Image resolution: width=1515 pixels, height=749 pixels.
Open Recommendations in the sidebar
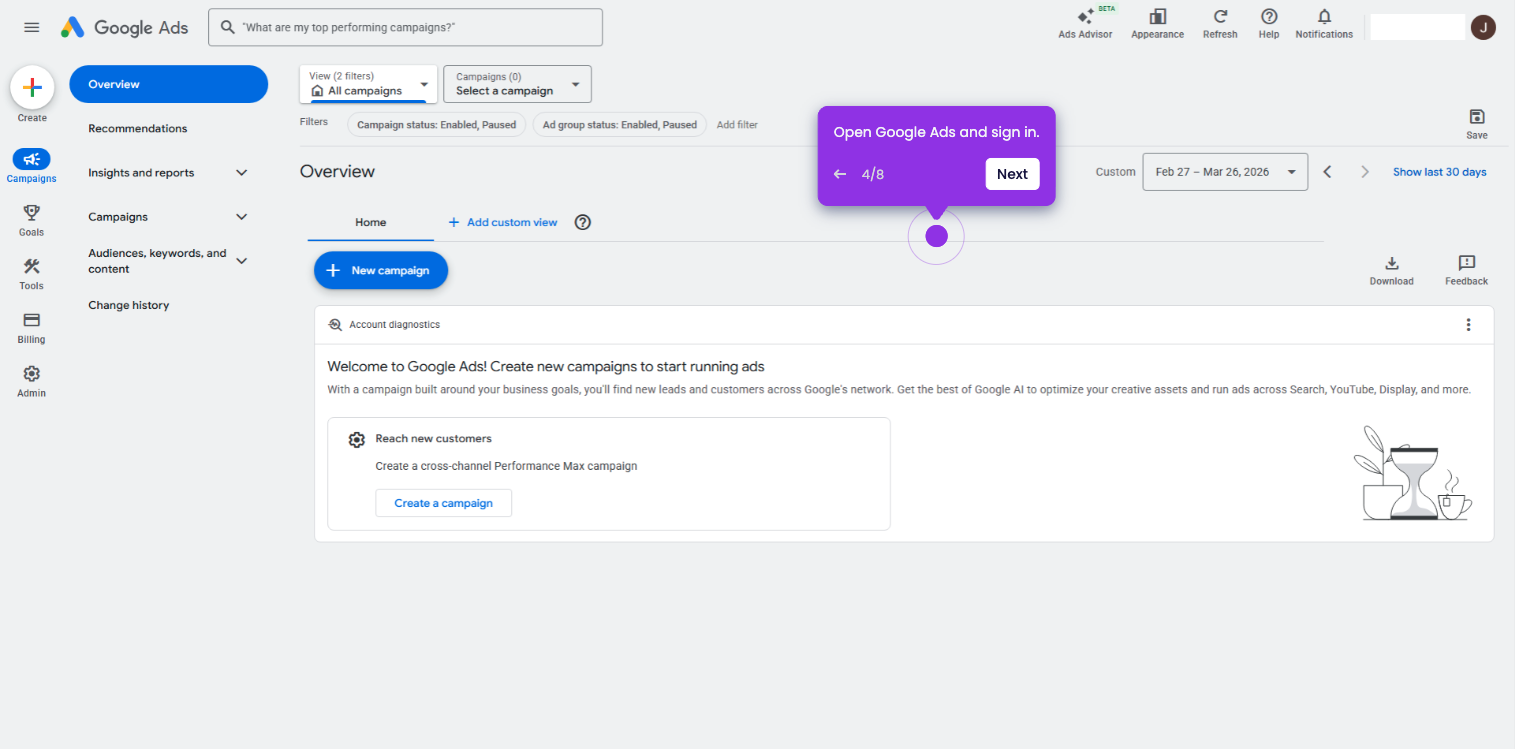(x=138, y=128)
